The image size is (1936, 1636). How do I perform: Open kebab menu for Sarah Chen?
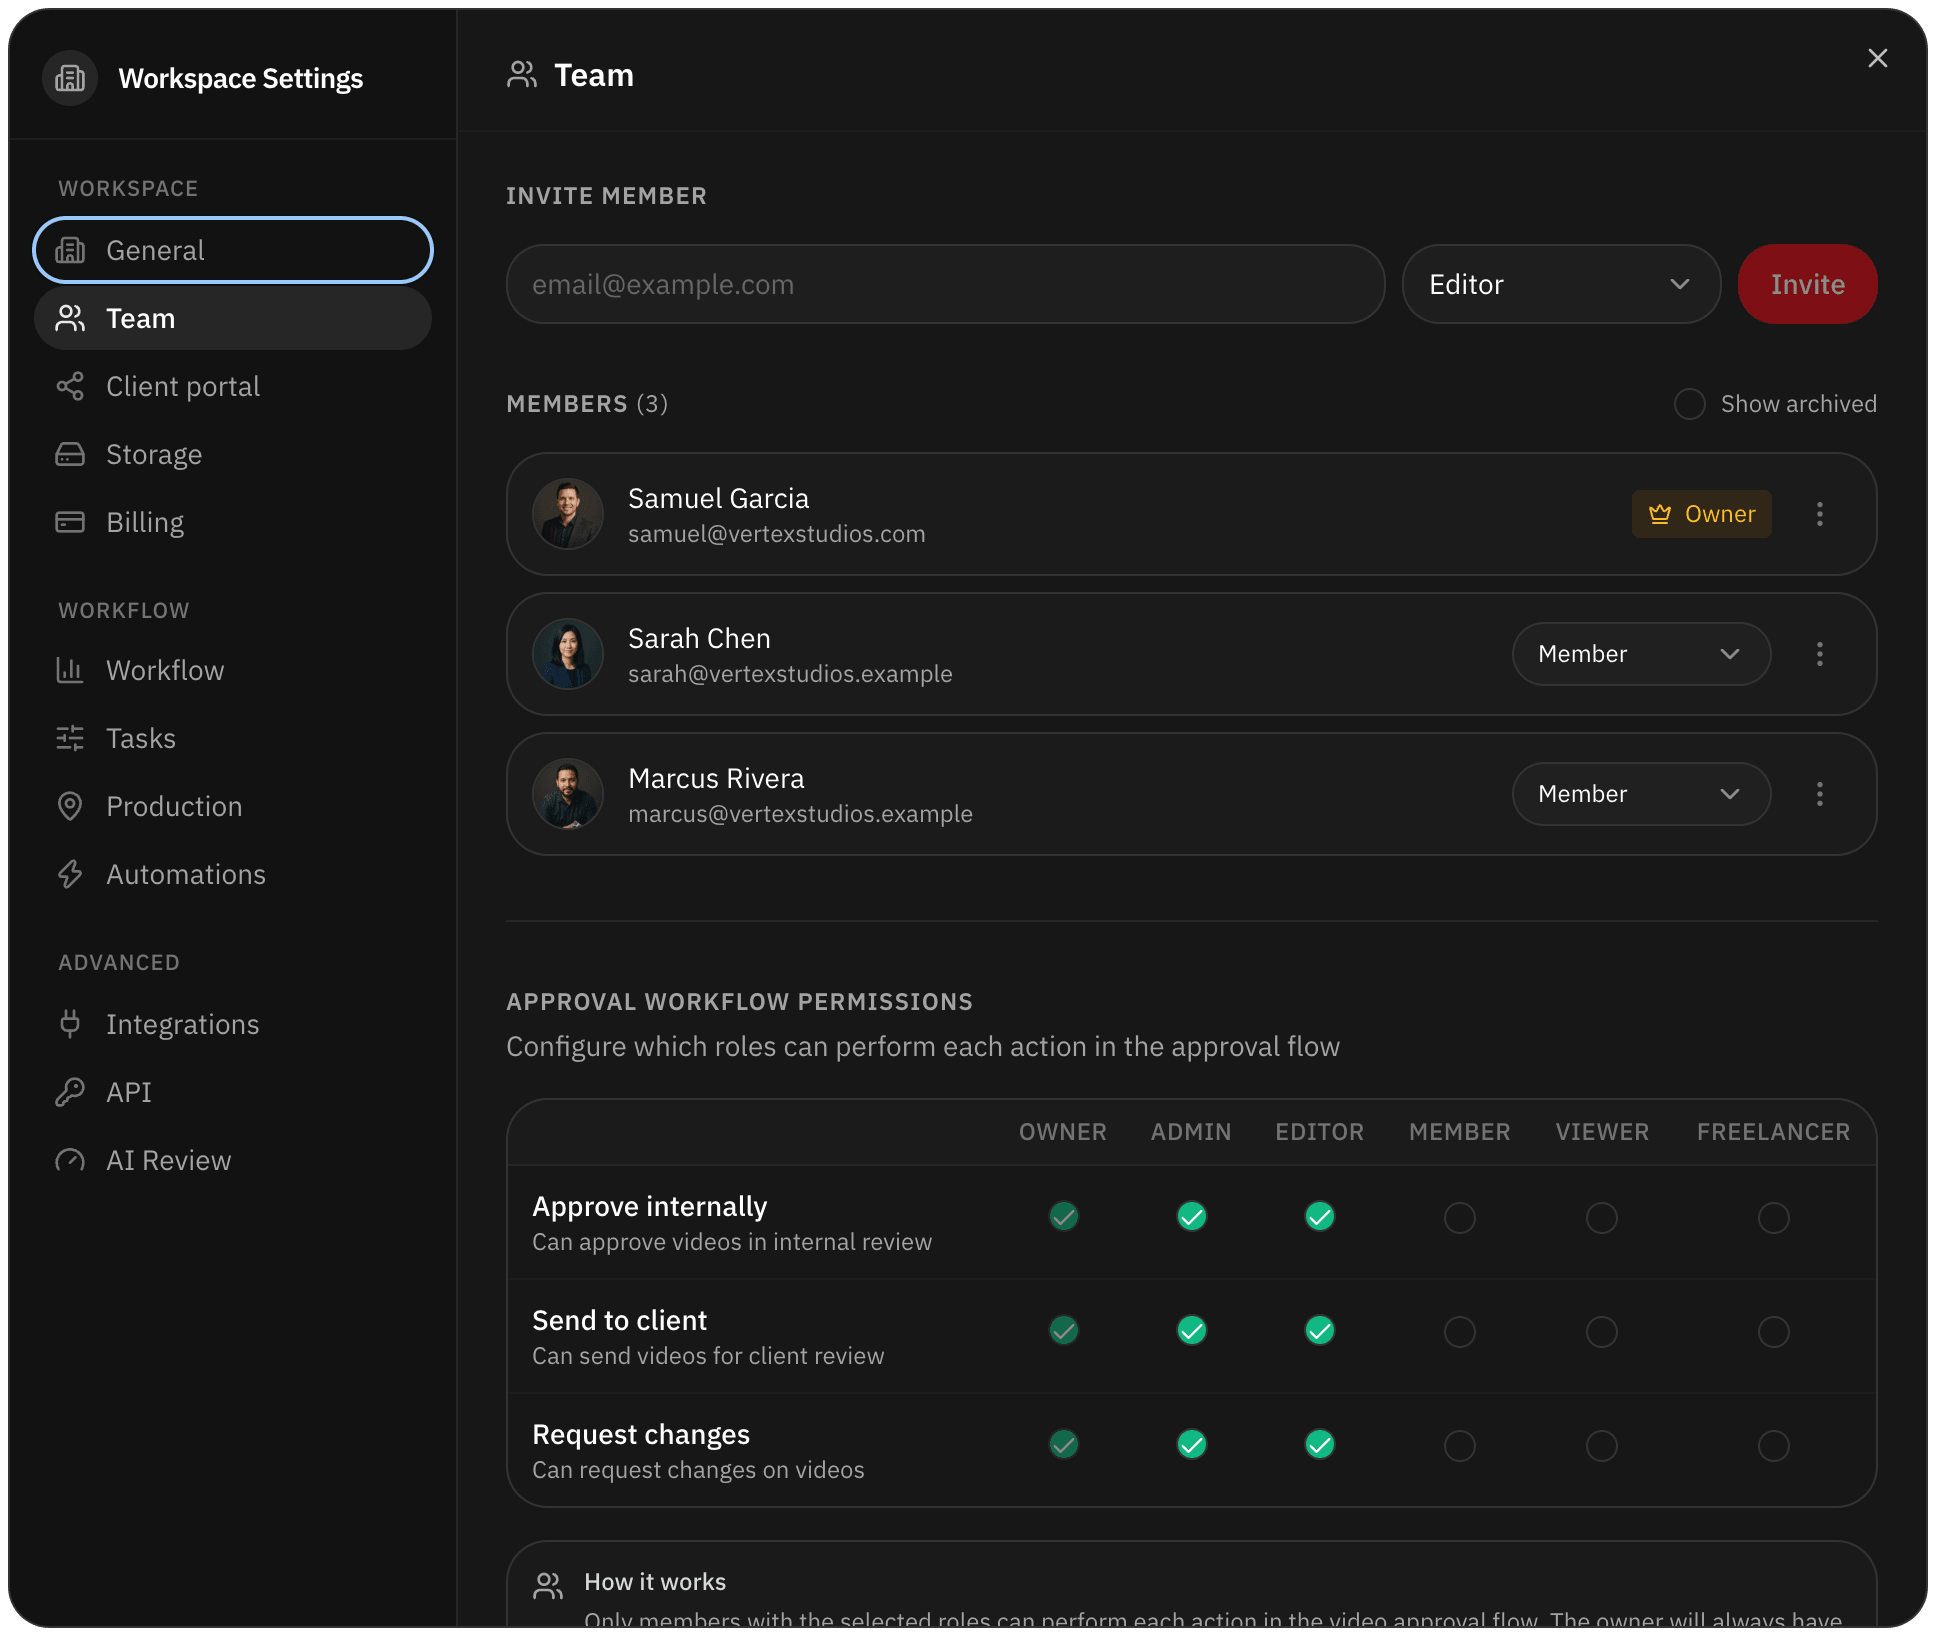[x=1820, y=654]
